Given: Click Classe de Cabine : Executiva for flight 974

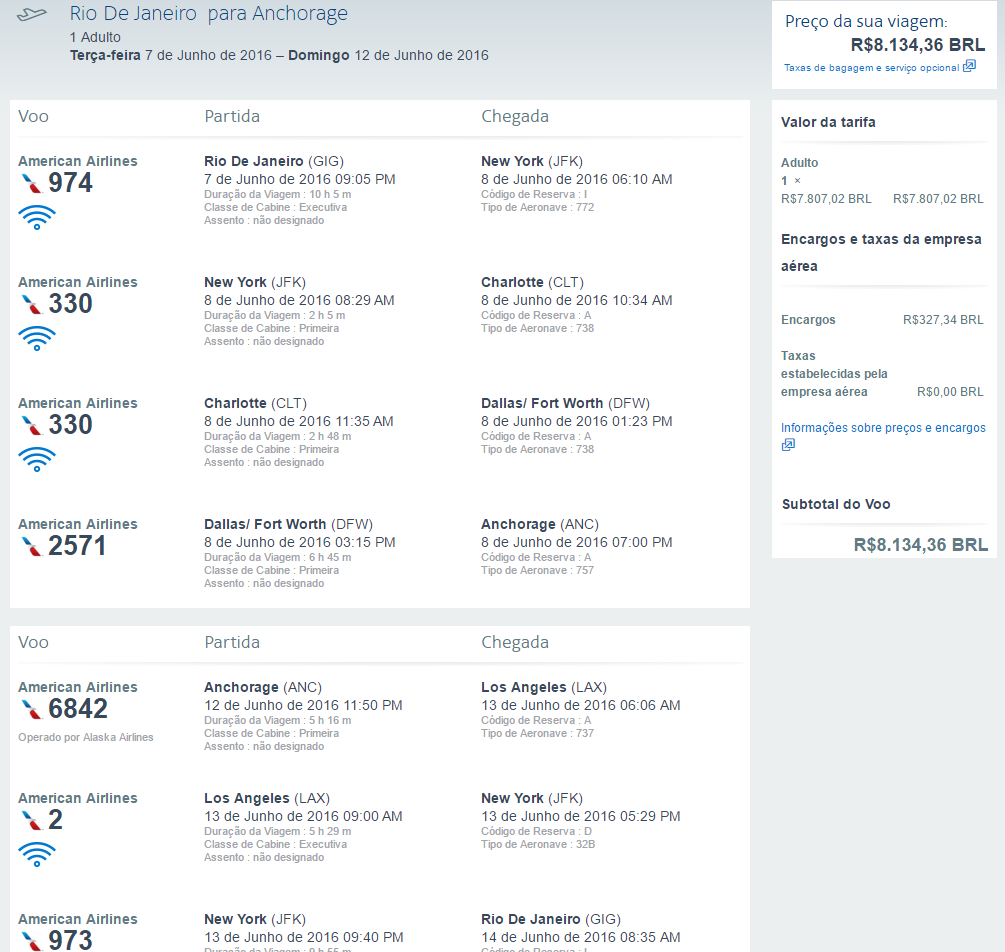Looking at the screenshot, I should pyautogui.click(x=276, y=207).
